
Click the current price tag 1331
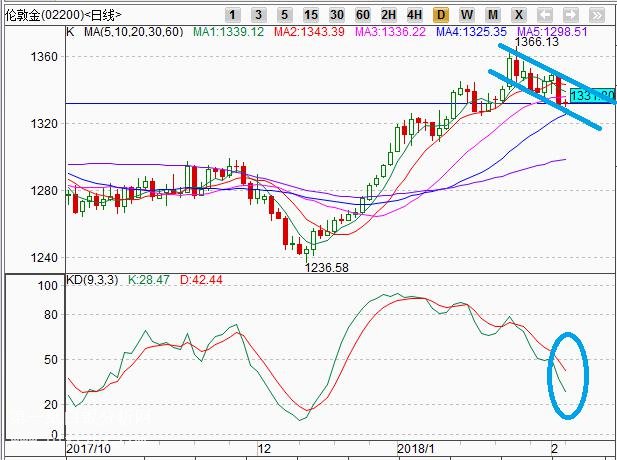592,95
